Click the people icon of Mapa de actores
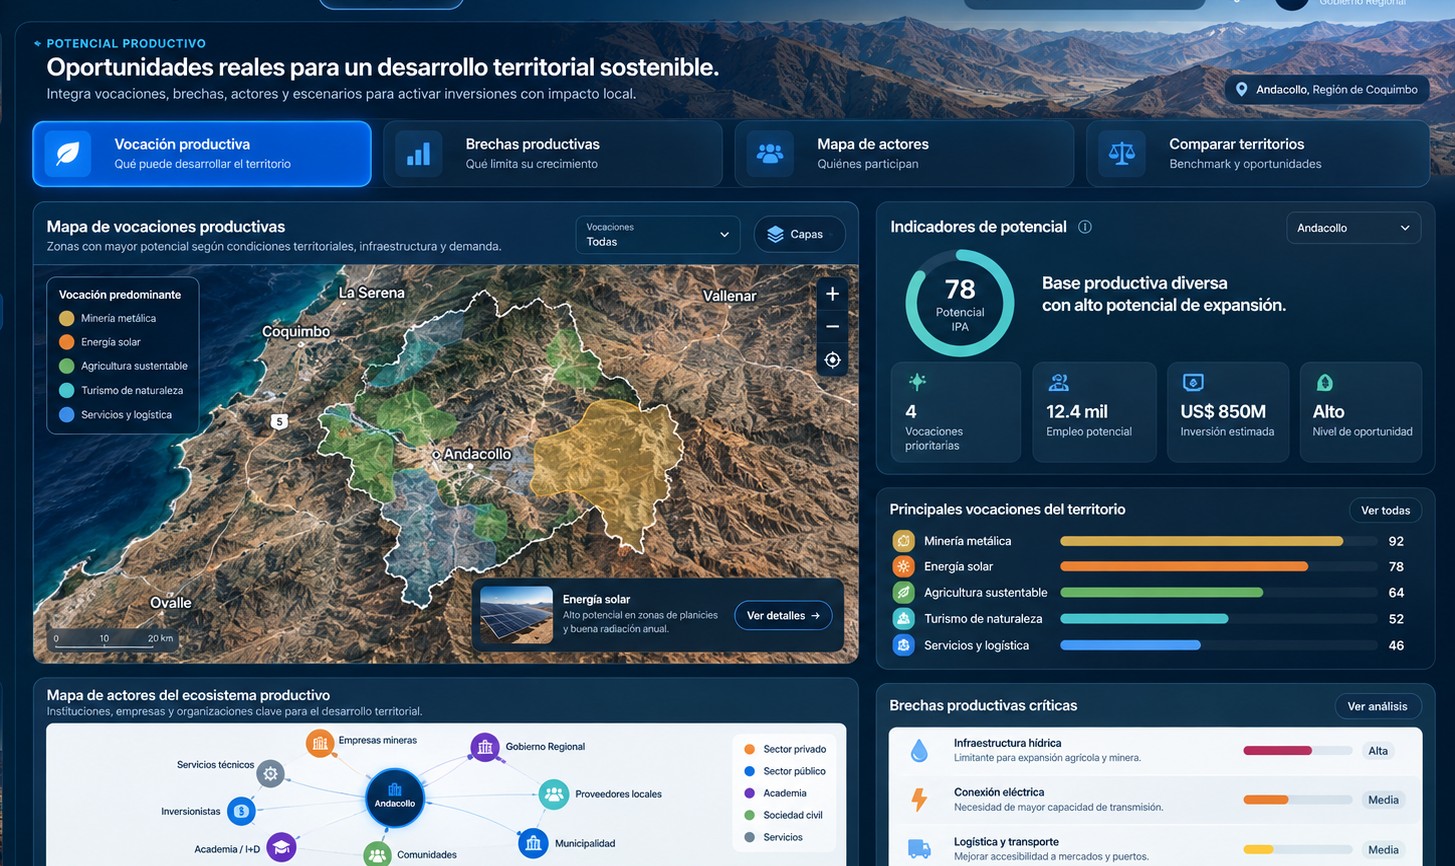Viewport: 1455px width, 866px height. (x=770, y=154)
